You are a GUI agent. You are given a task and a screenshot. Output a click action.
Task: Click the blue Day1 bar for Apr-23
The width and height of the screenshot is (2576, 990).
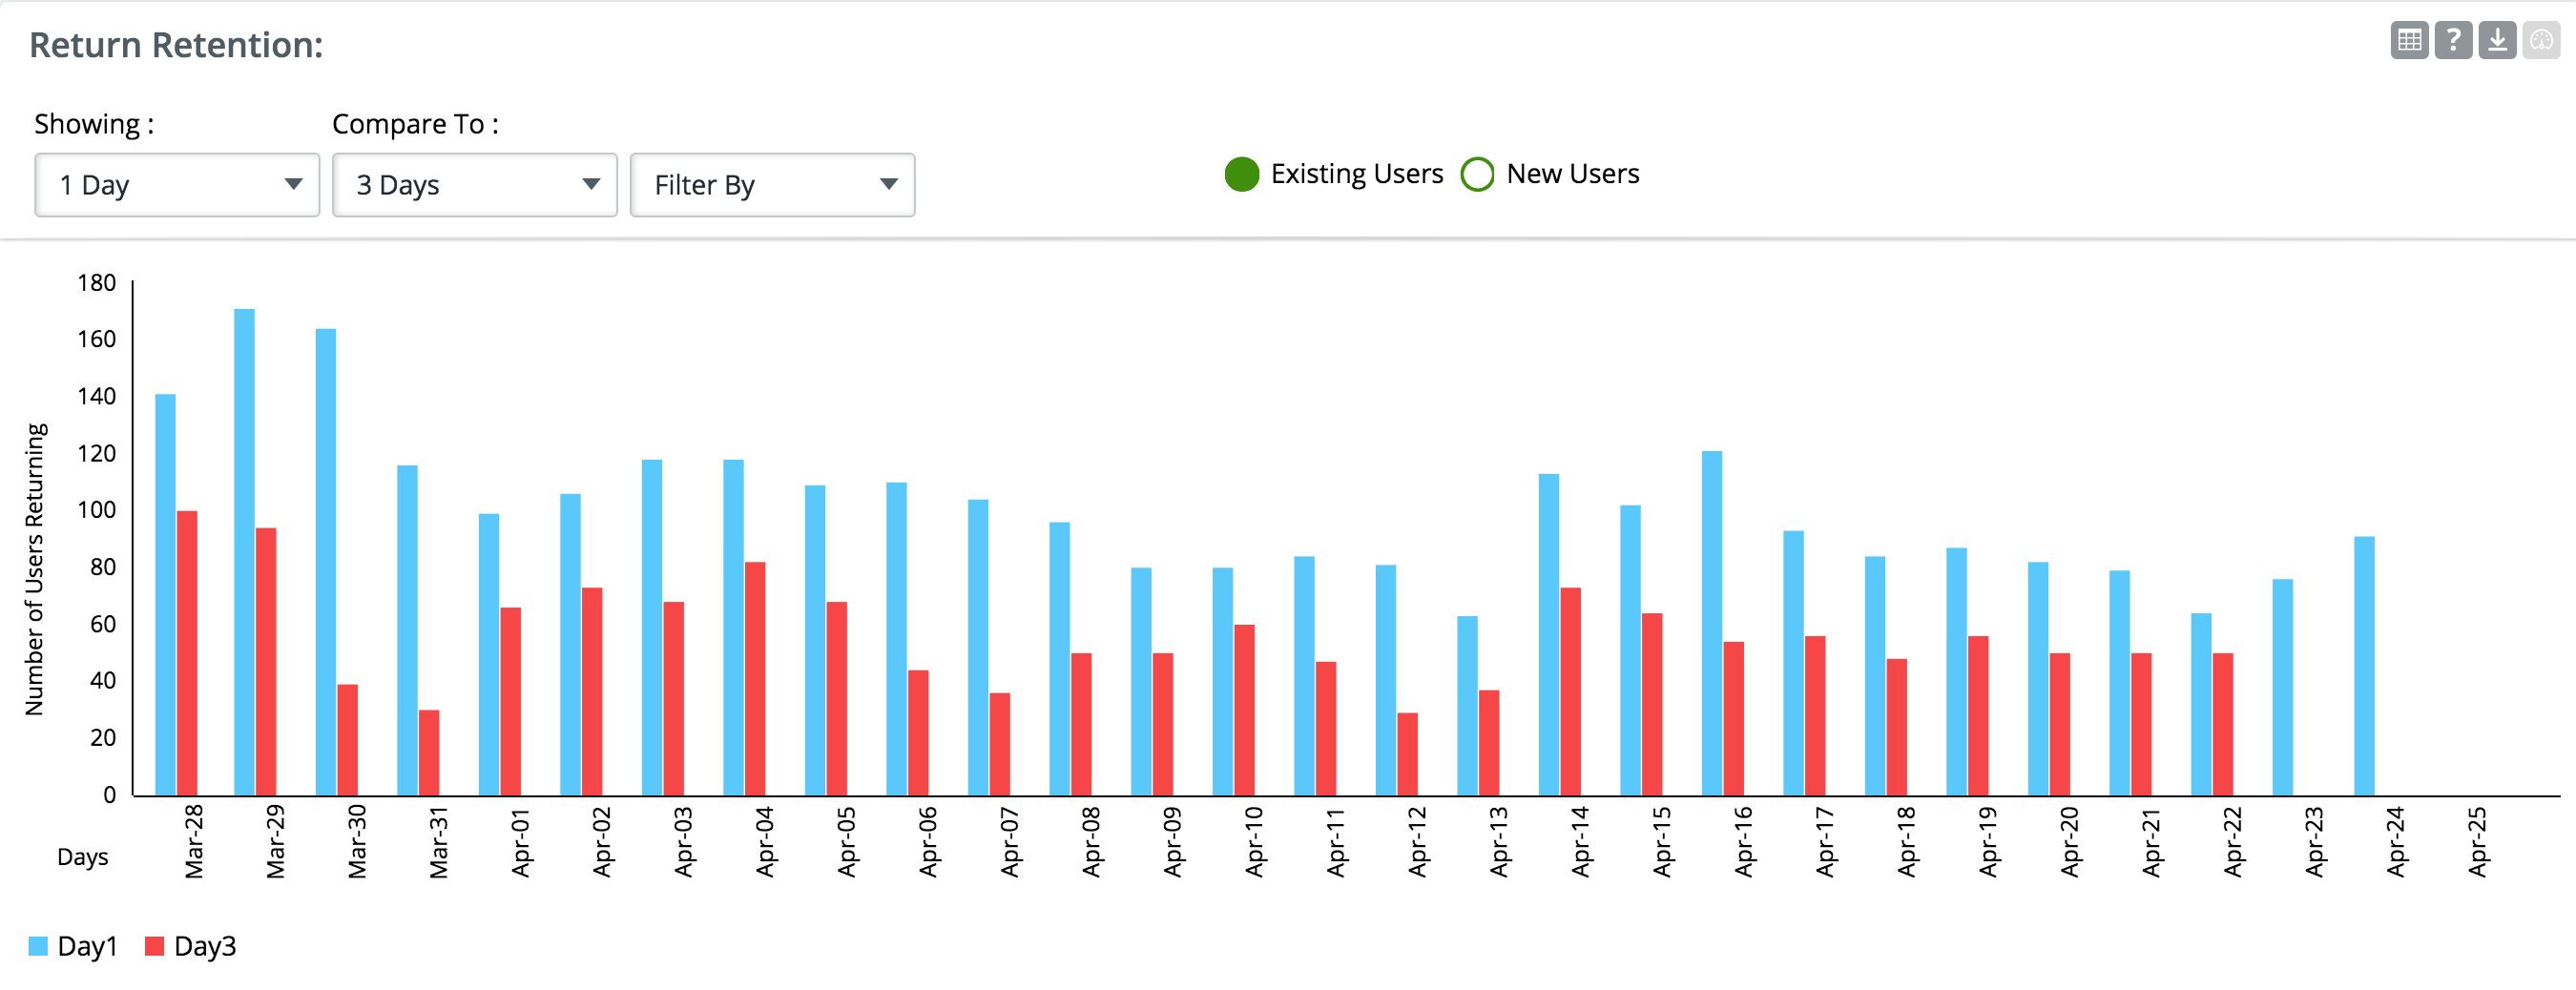(x=2283, y=688)
